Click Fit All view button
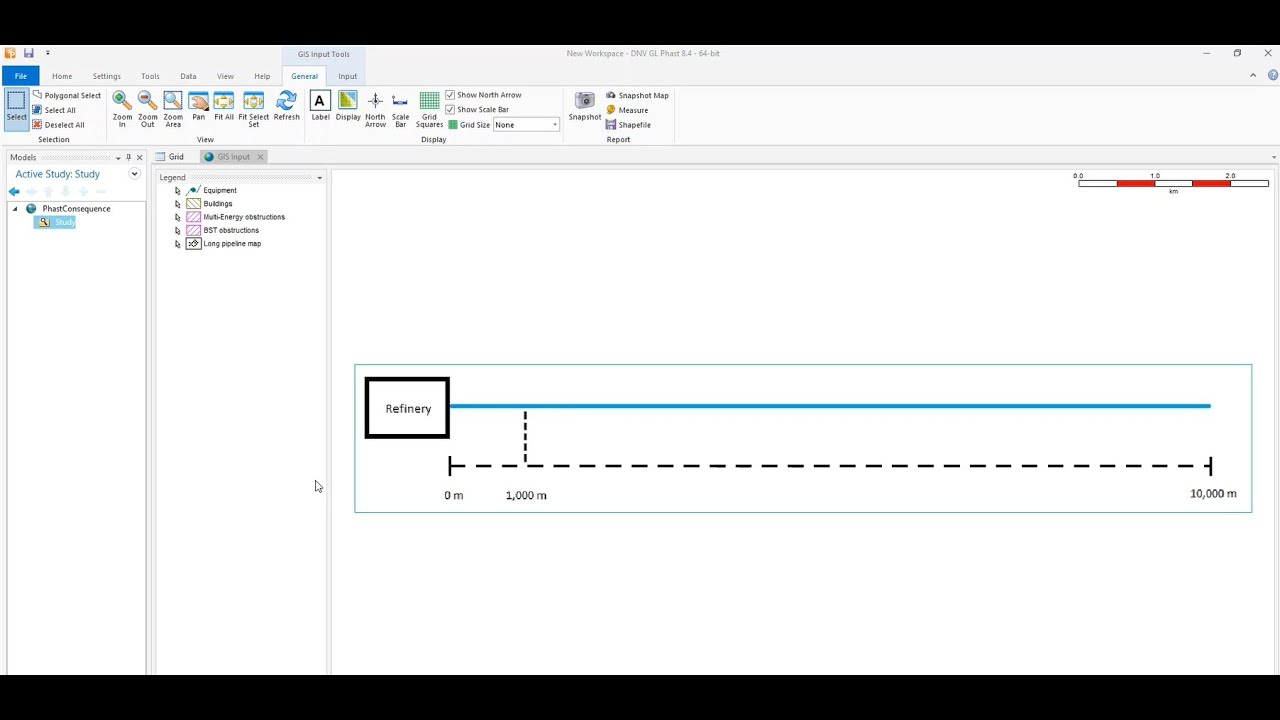 click(x=224, y=108)
